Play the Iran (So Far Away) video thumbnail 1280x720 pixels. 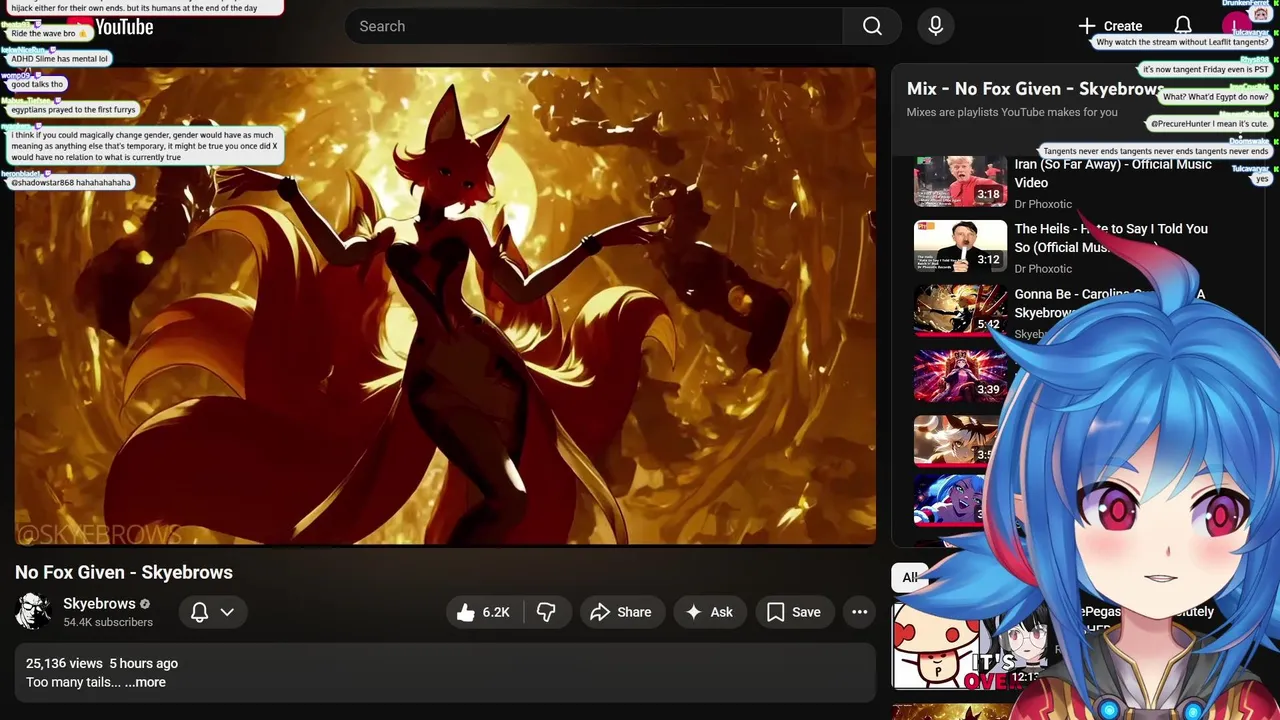tap(960, 181)
